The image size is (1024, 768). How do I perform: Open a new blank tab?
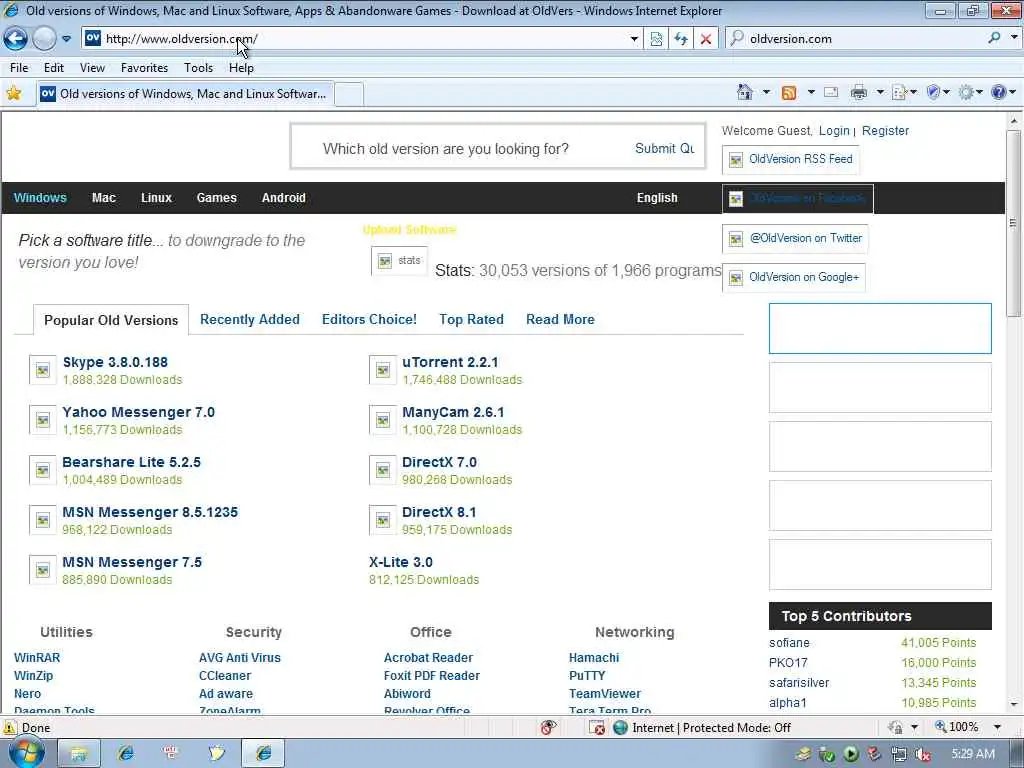[x=349, y=95]
